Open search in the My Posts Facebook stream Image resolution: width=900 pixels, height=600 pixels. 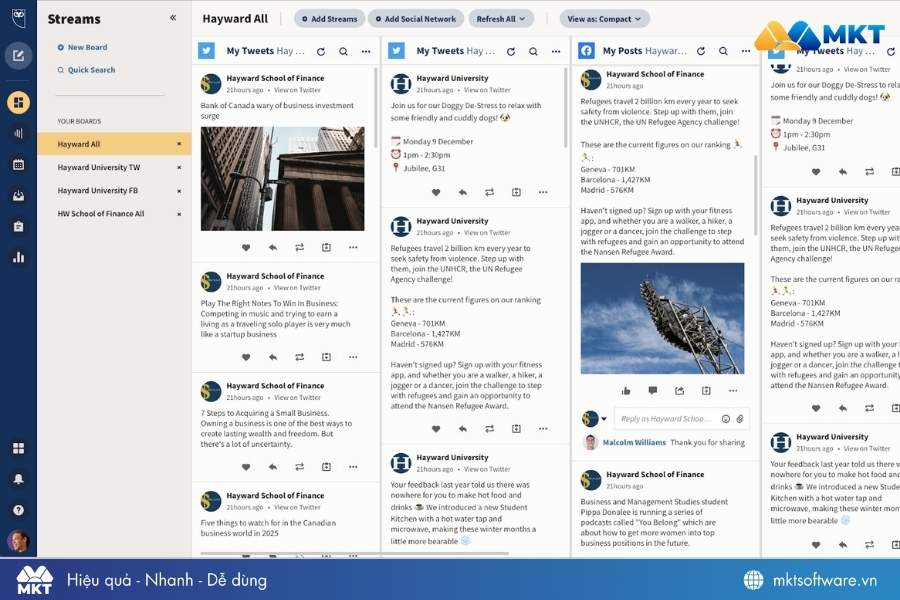[722, 50]
